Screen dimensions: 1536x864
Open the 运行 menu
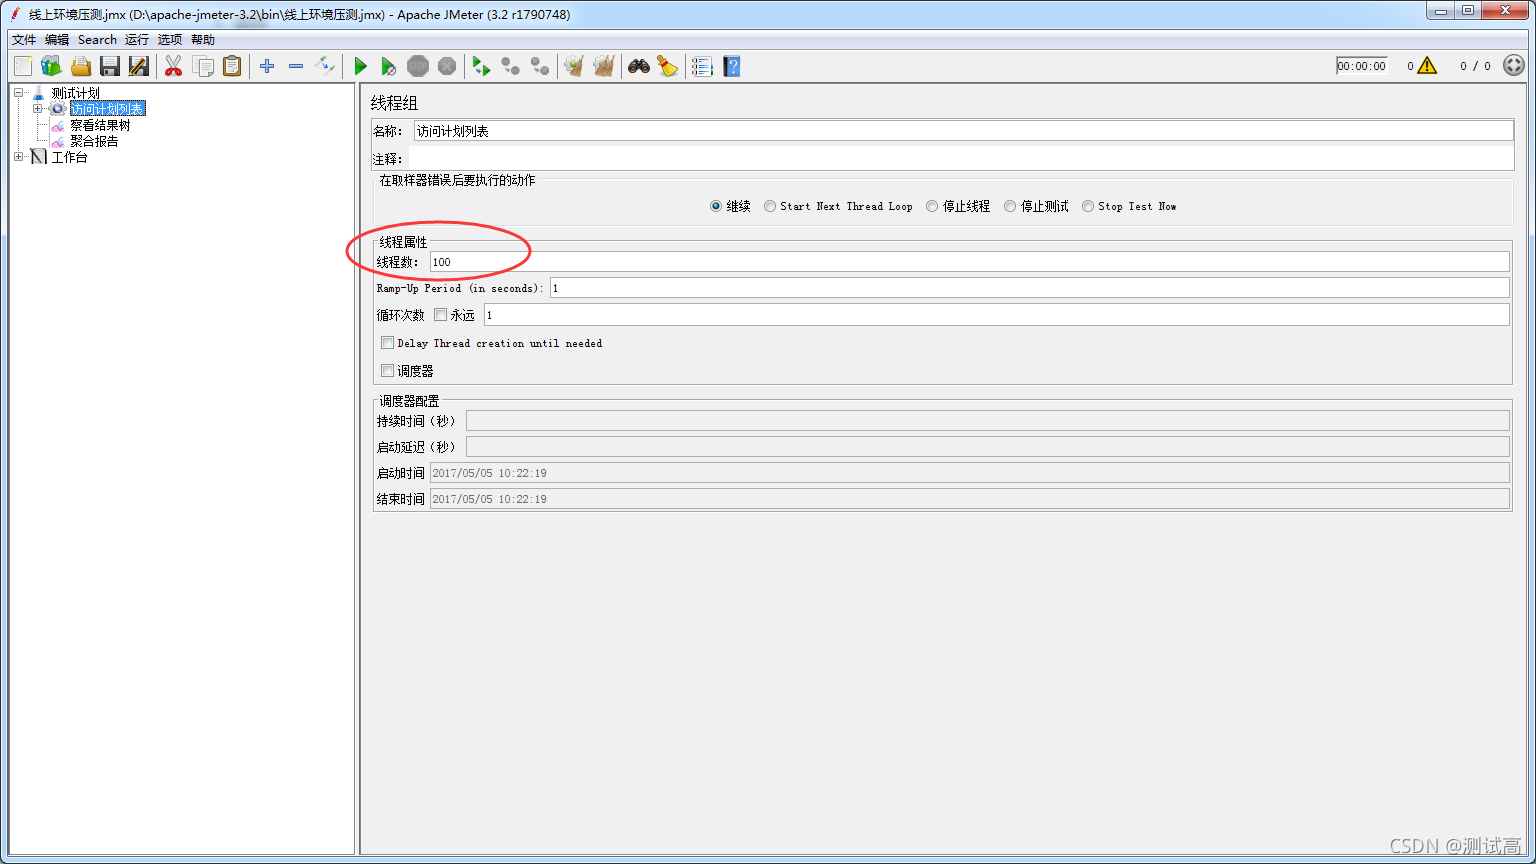tap(137, 40)
